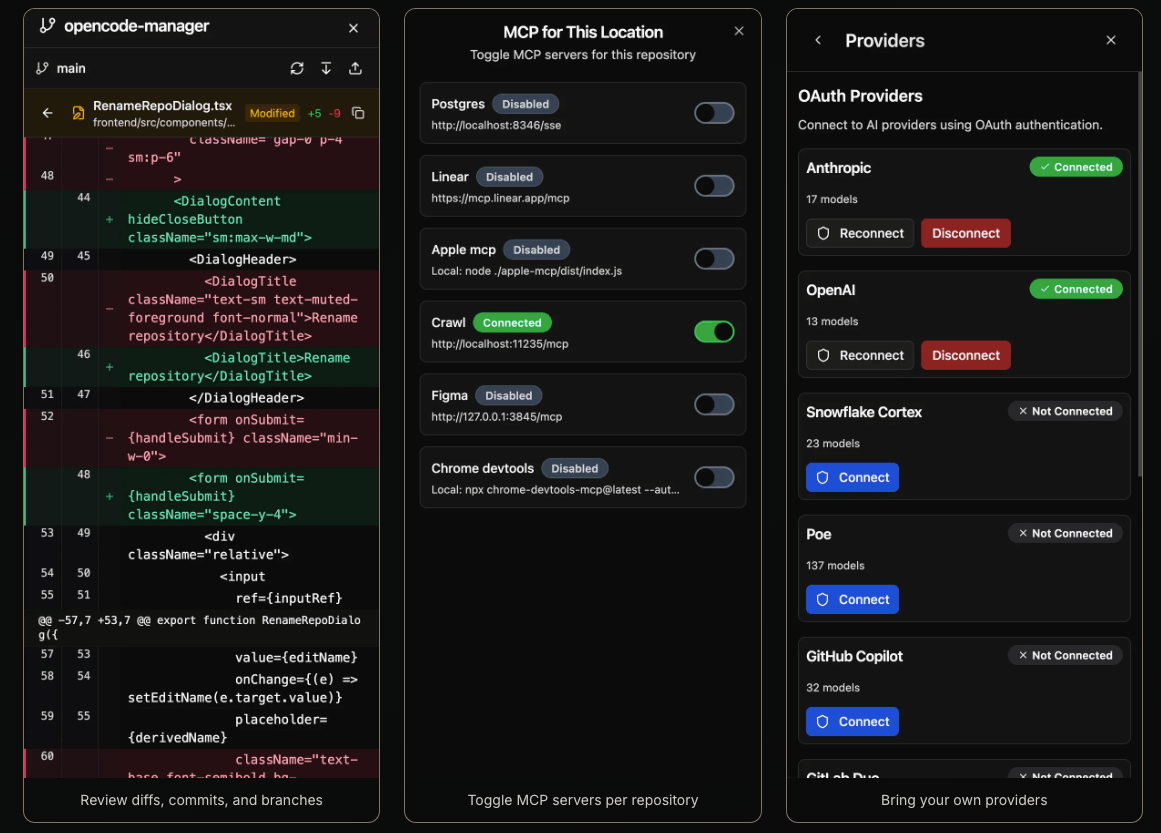1161x833 pixels.
Task: Click the Postgres URL http://localhost:8346/sse
Action: point(496,125)
